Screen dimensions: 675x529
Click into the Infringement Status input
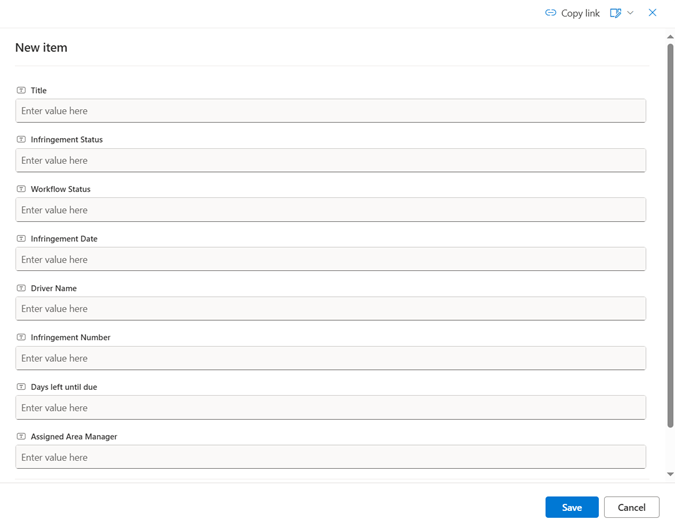pyautogui.click(x=330, y=160)
